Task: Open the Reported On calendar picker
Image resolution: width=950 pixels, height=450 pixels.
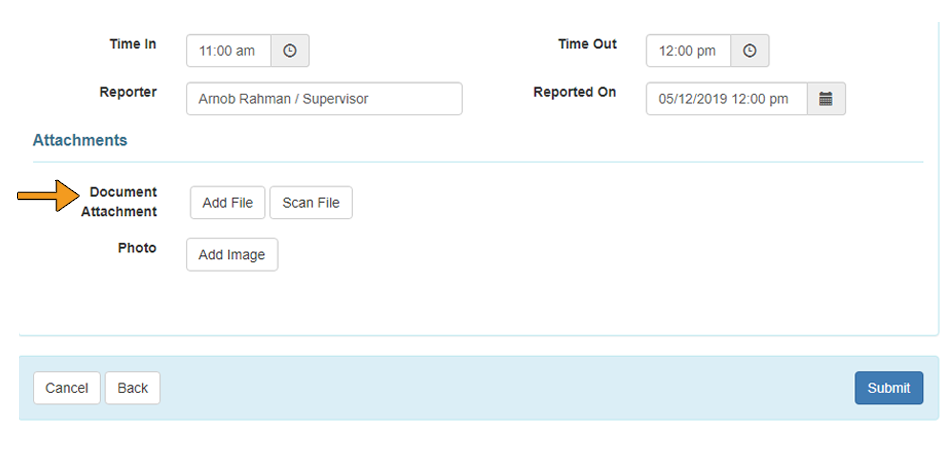Action: (x=826, y=99)
